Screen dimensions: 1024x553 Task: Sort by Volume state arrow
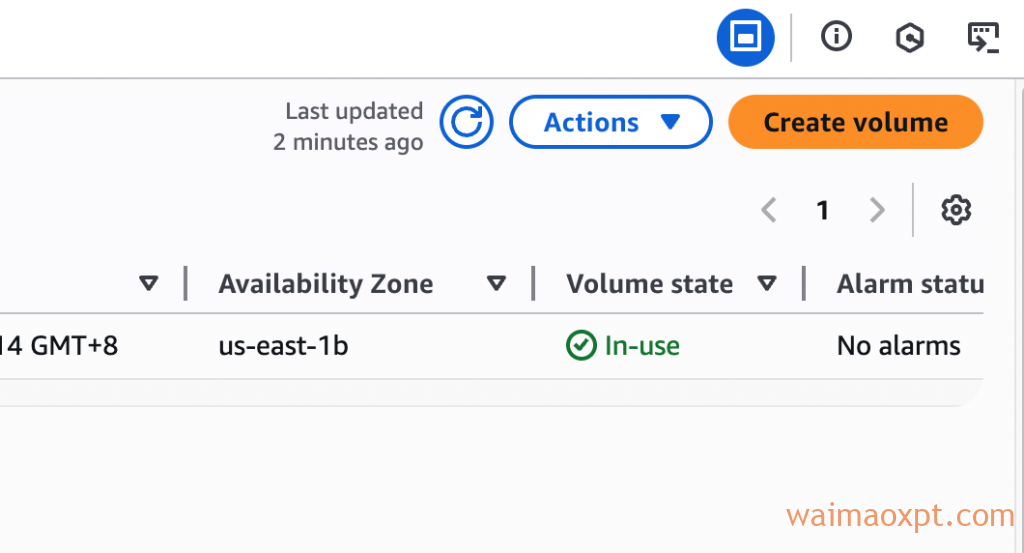tap(767, 283)
